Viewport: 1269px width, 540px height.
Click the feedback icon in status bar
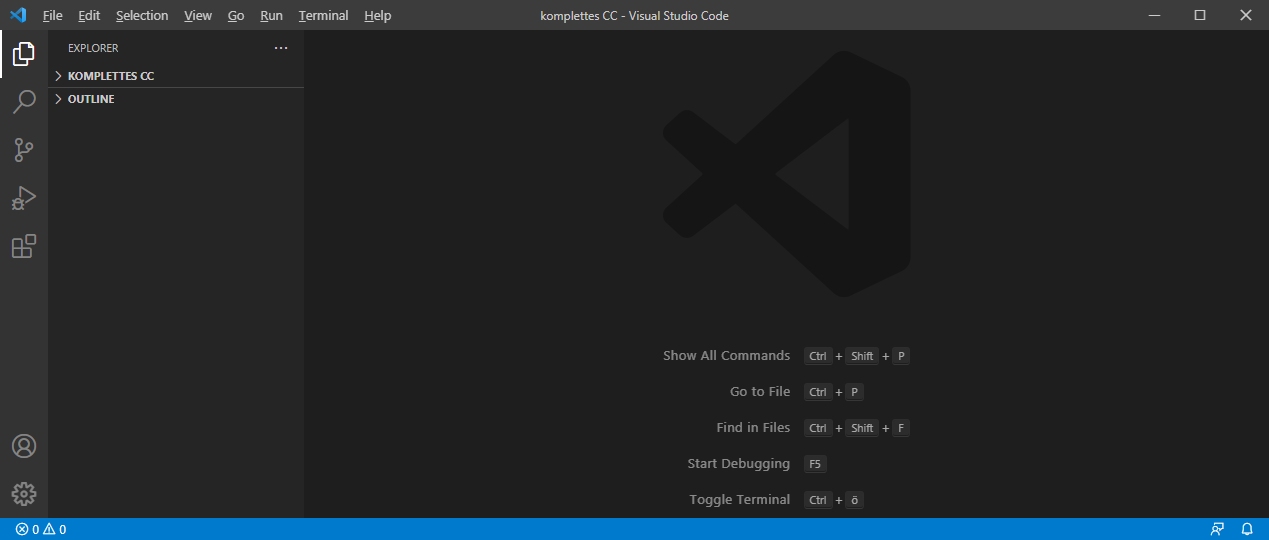pos(1217,529)
